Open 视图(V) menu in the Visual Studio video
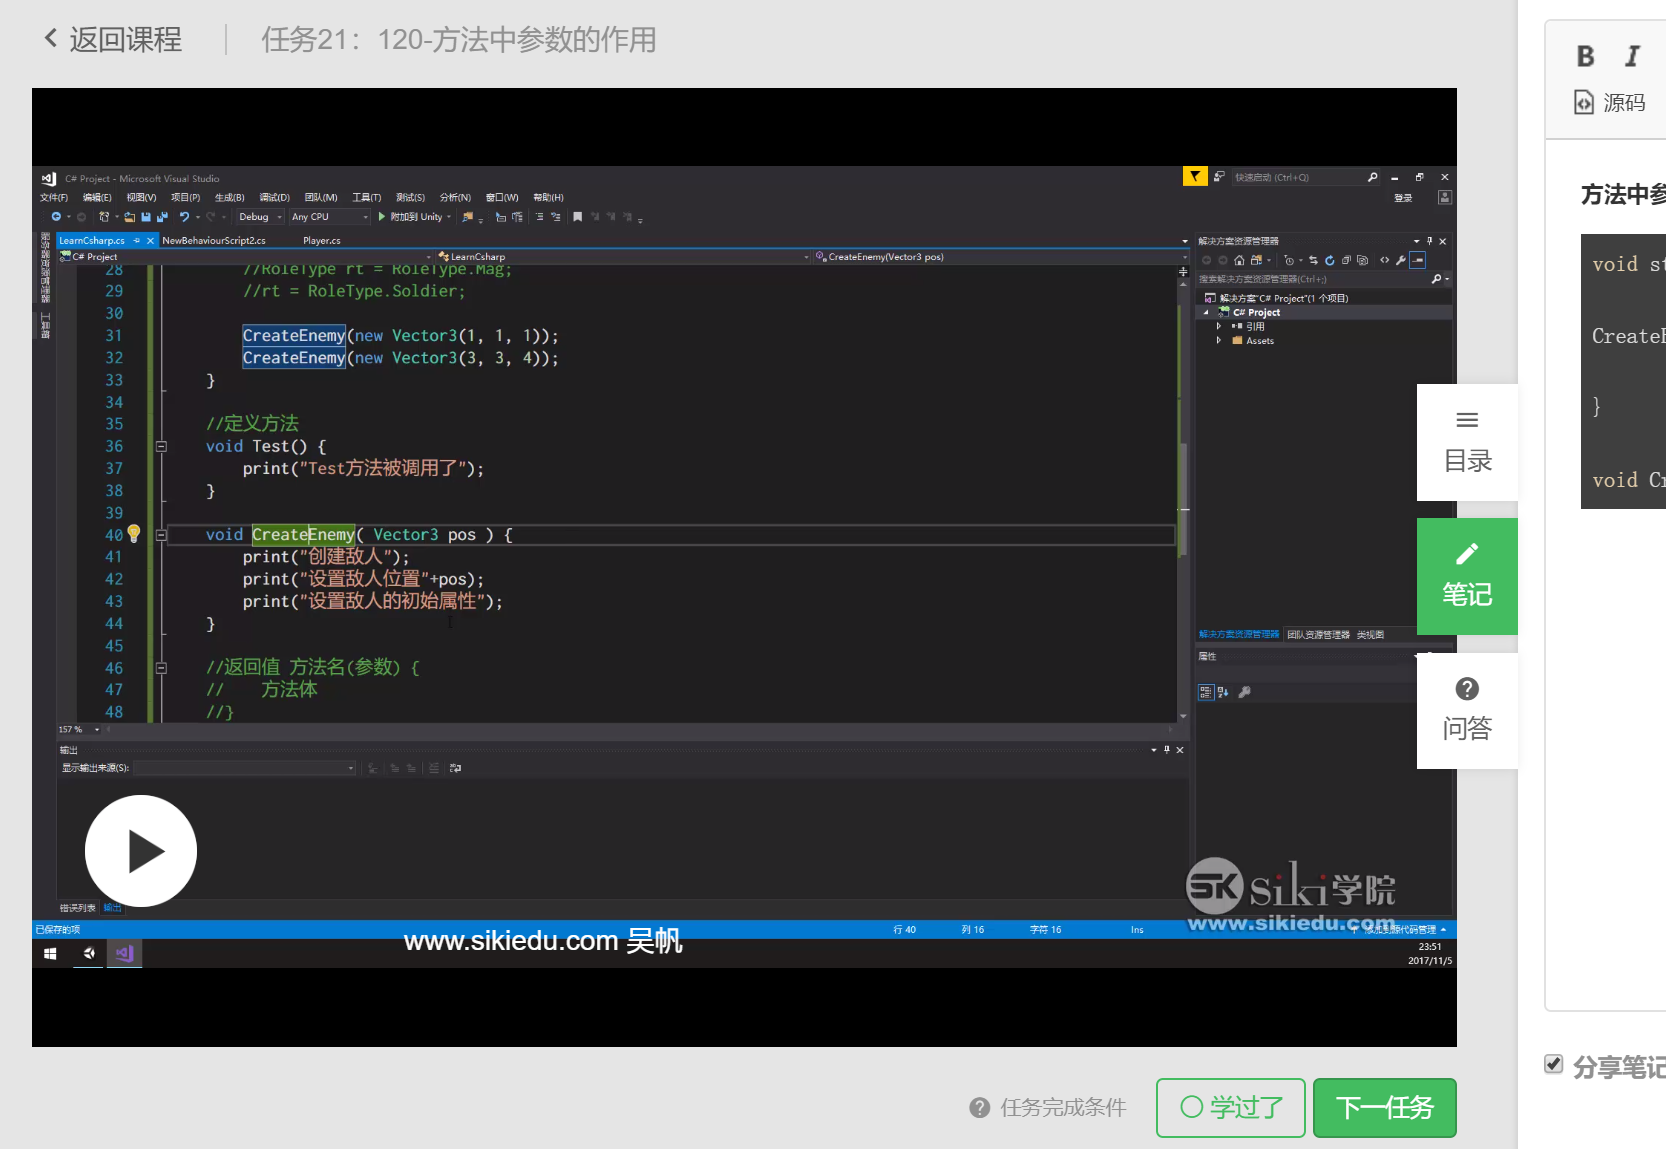Viewport: 1666px width, 1149px height. pos(141,197)
